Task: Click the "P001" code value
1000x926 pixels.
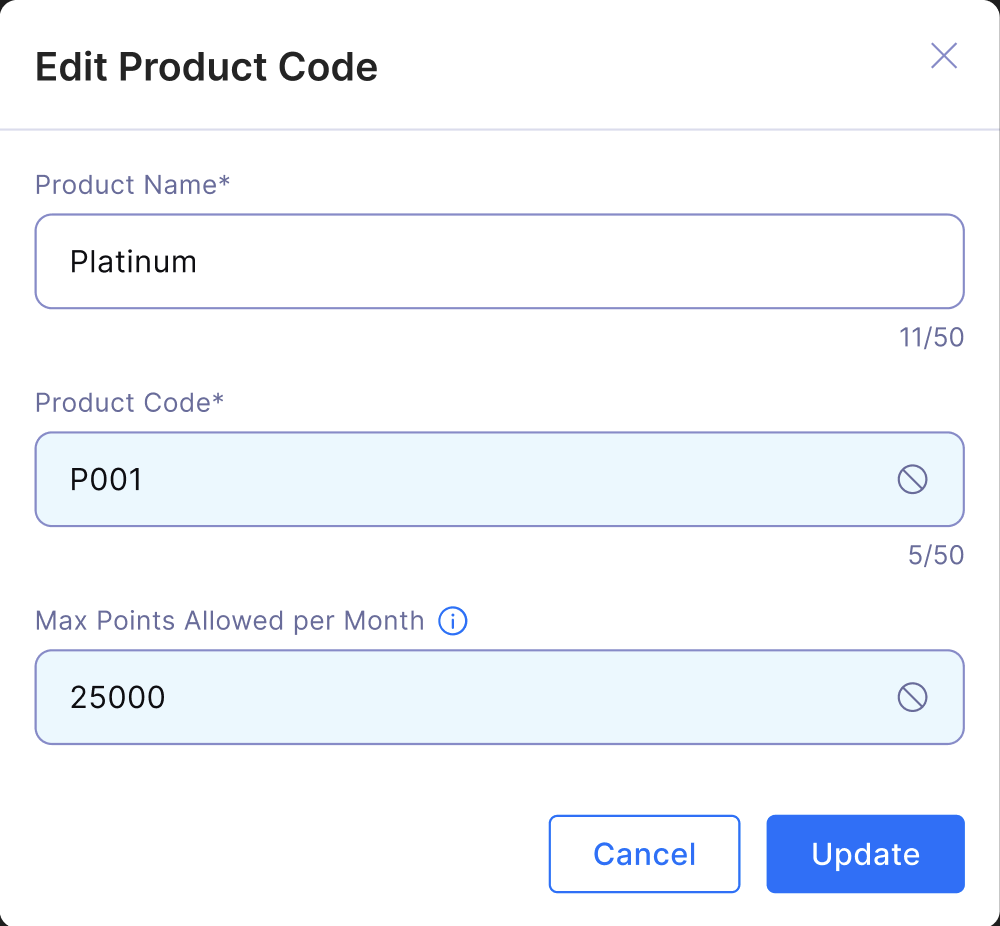Action: (x=106, y=480)
